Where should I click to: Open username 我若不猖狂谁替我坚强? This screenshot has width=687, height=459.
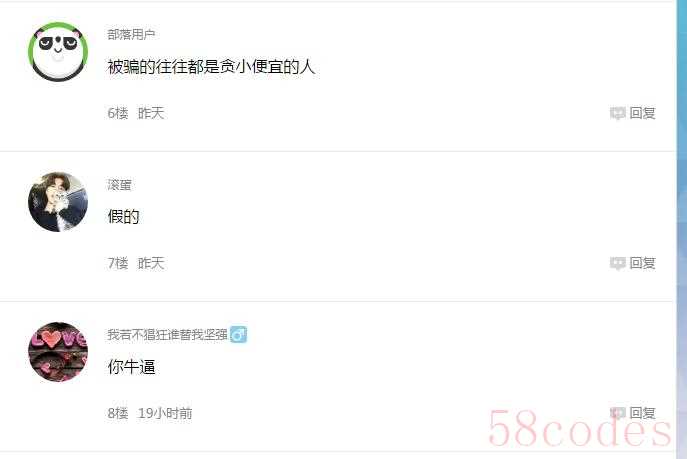point(167,335)
